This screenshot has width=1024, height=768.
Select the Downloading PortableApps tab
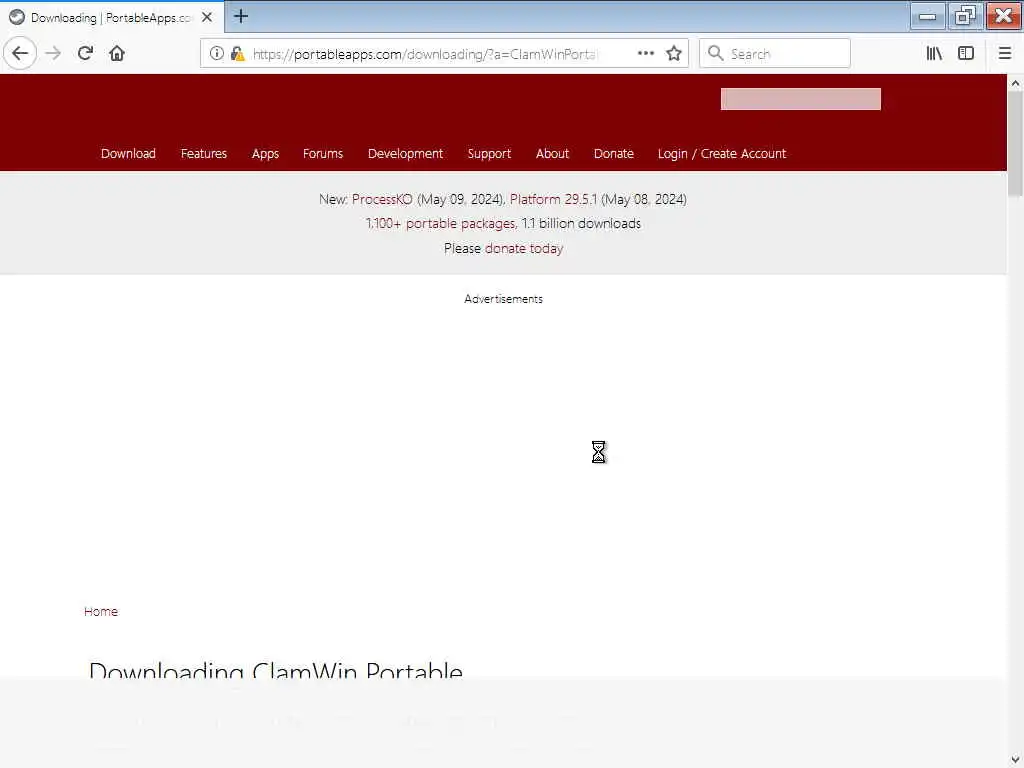tap(112, 17)
